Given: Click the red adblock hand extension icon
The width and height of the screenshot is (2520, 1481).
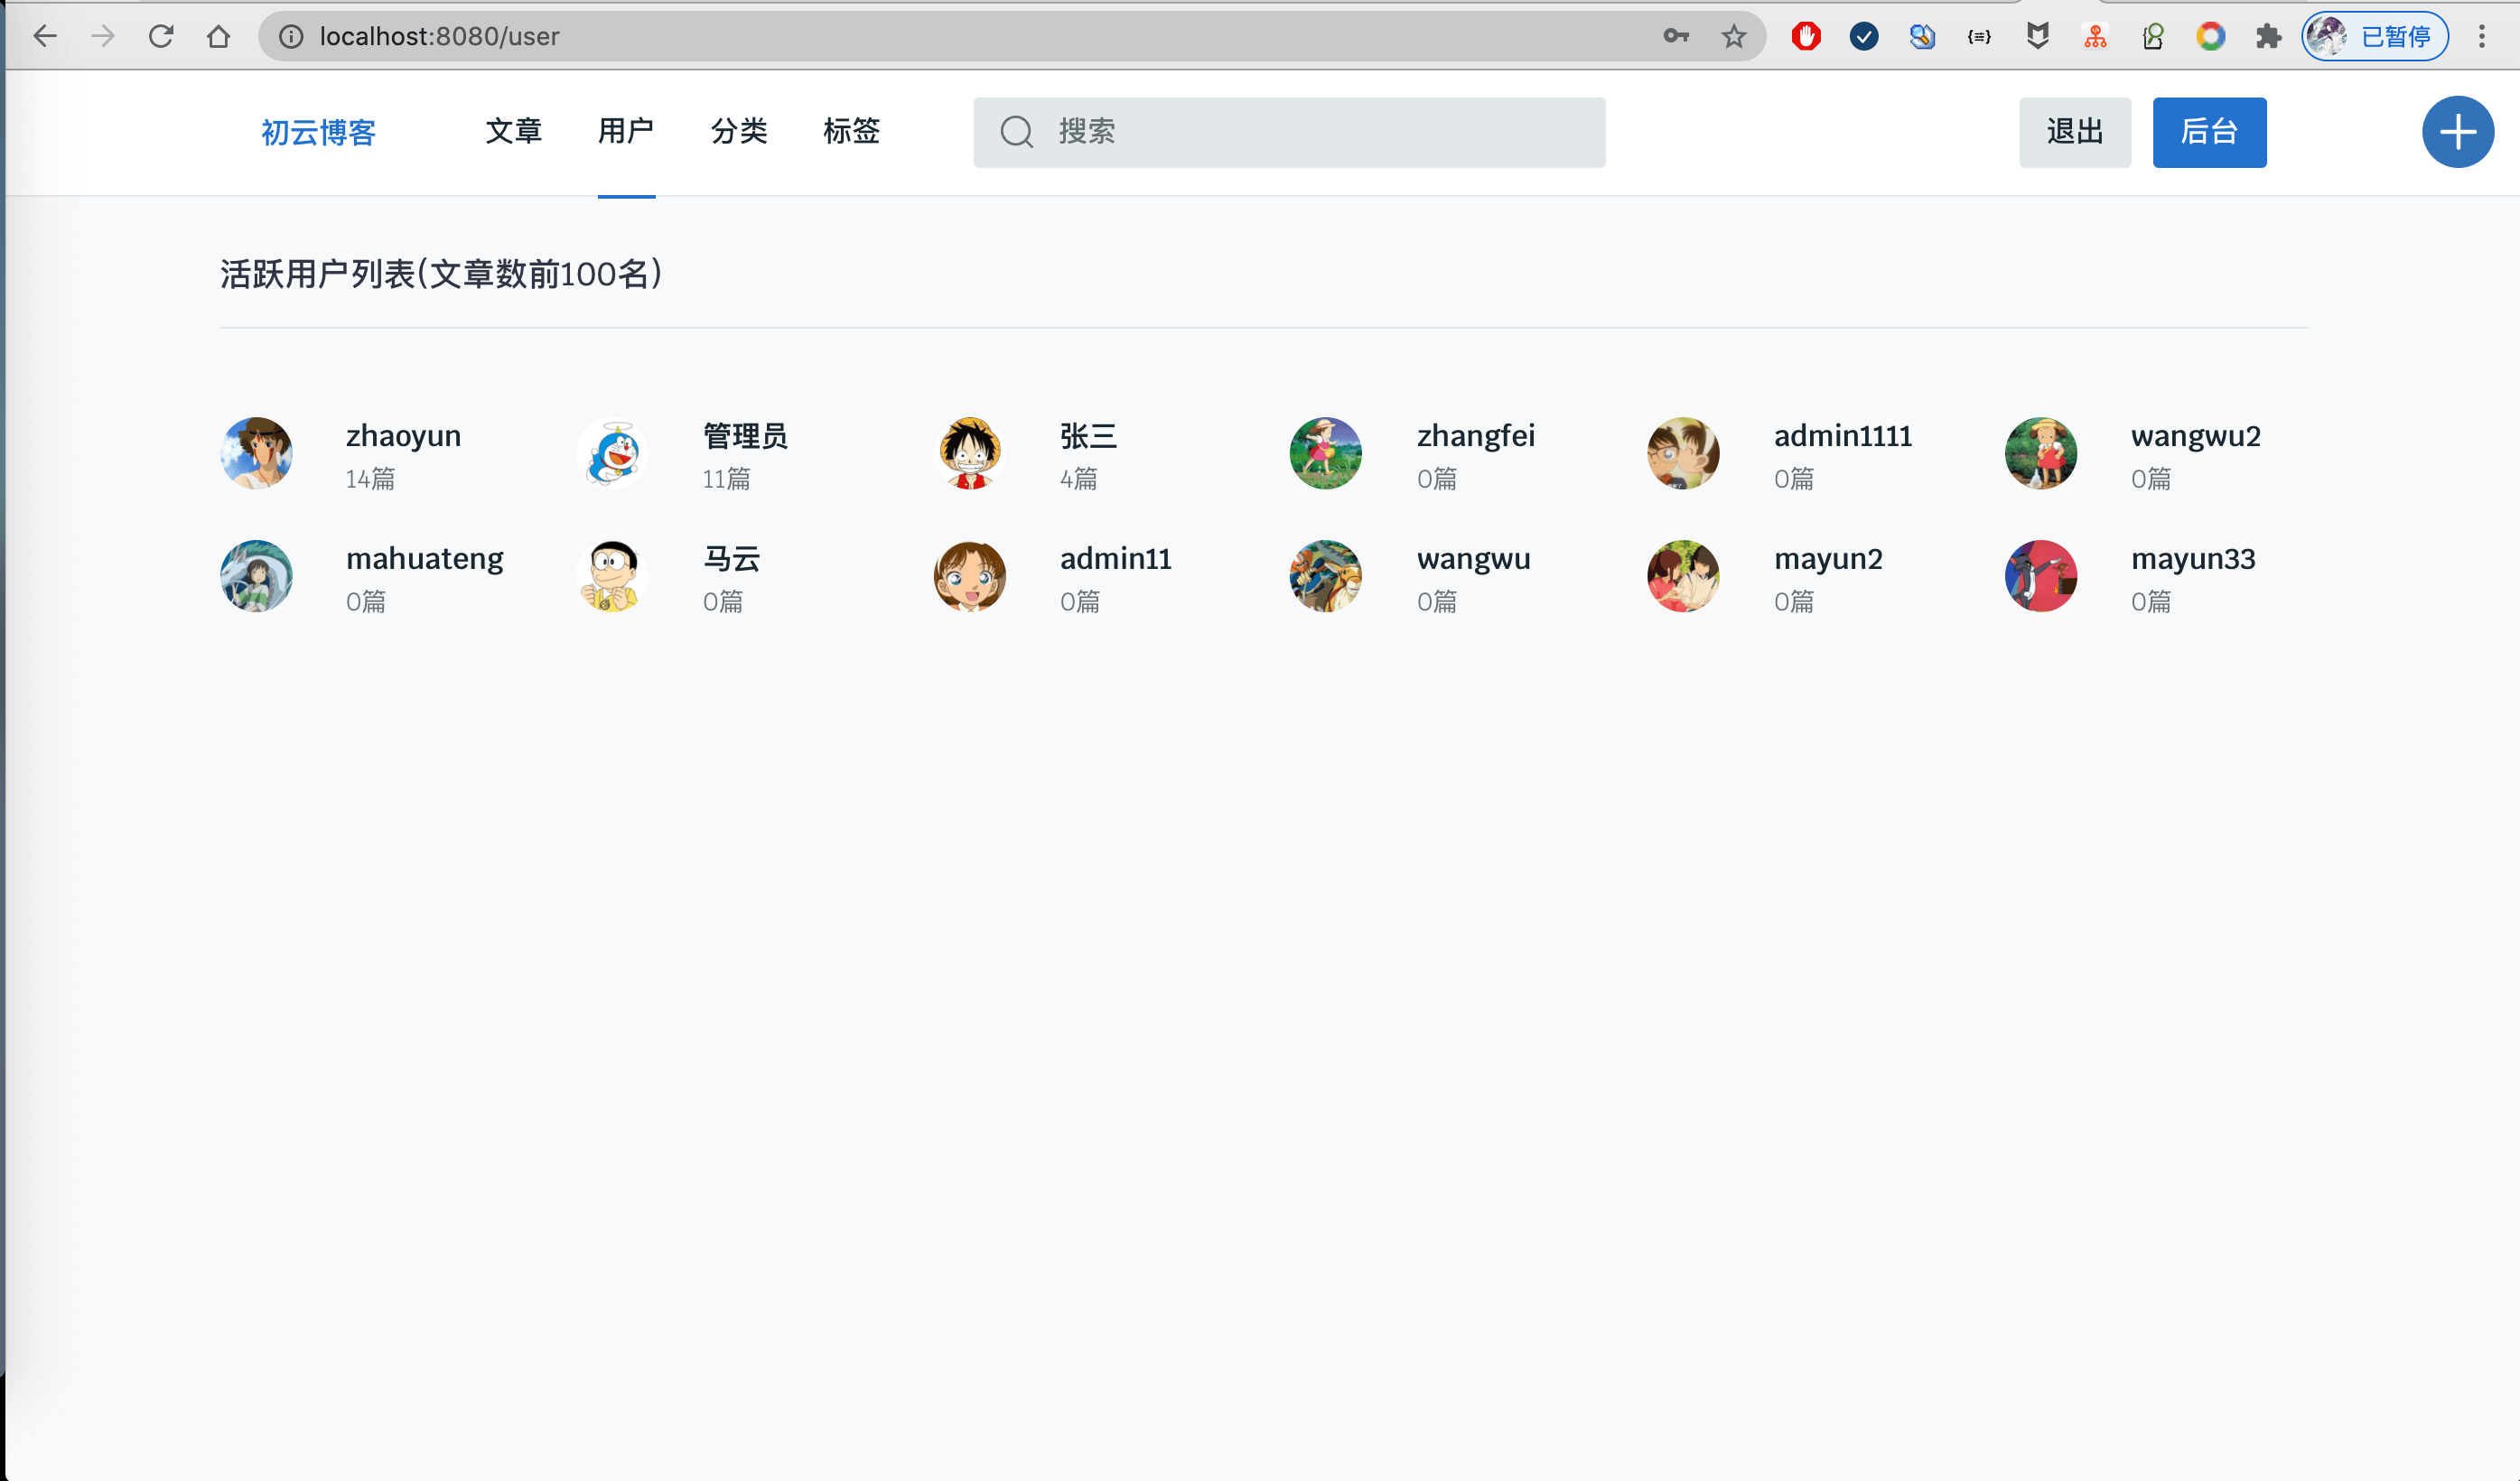Looking at the screenshot, I should (1805, 37).
